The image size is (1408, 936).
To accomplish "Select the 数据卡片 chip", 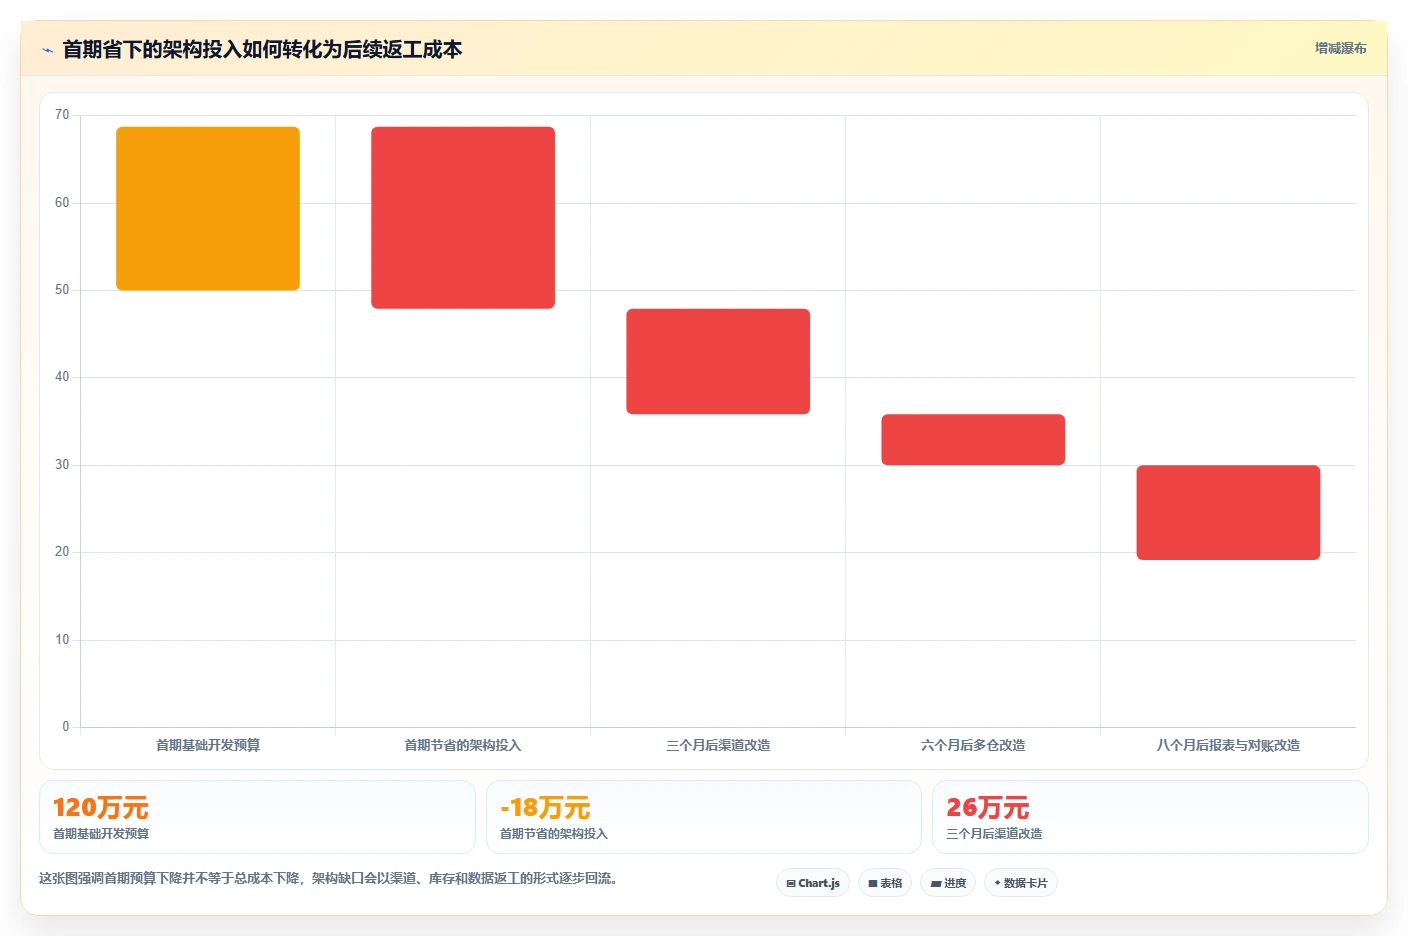I will pyautogui.click(x=1021, y=883).
